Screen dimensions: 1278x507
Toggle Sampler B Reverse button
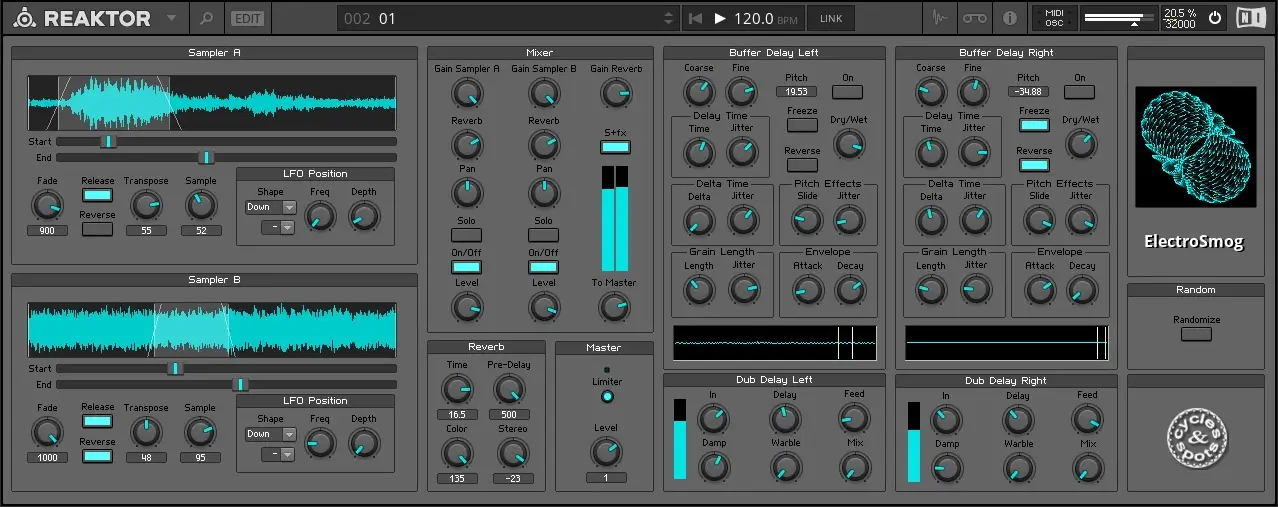(x=97, y=456)
